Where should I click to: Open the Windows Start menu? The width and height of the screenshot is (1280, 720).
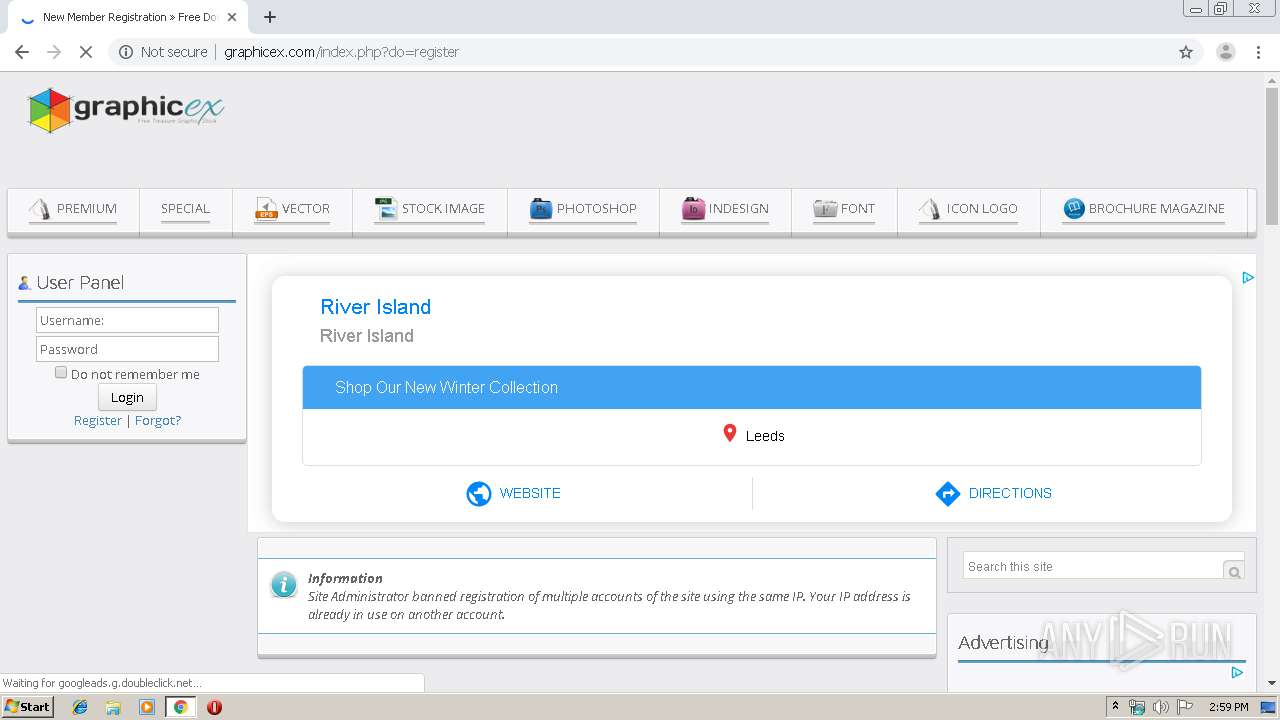click(x=27, y=706)
